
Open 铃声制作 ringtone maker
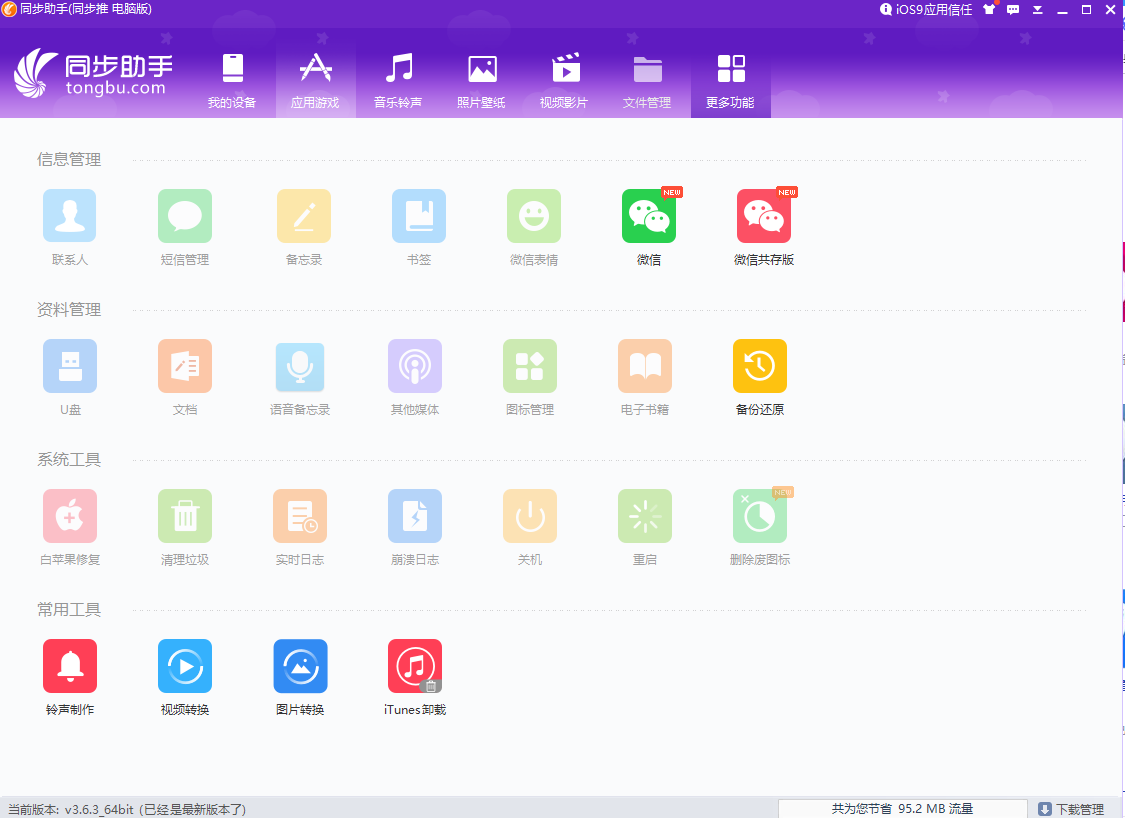tap(70, 667)
